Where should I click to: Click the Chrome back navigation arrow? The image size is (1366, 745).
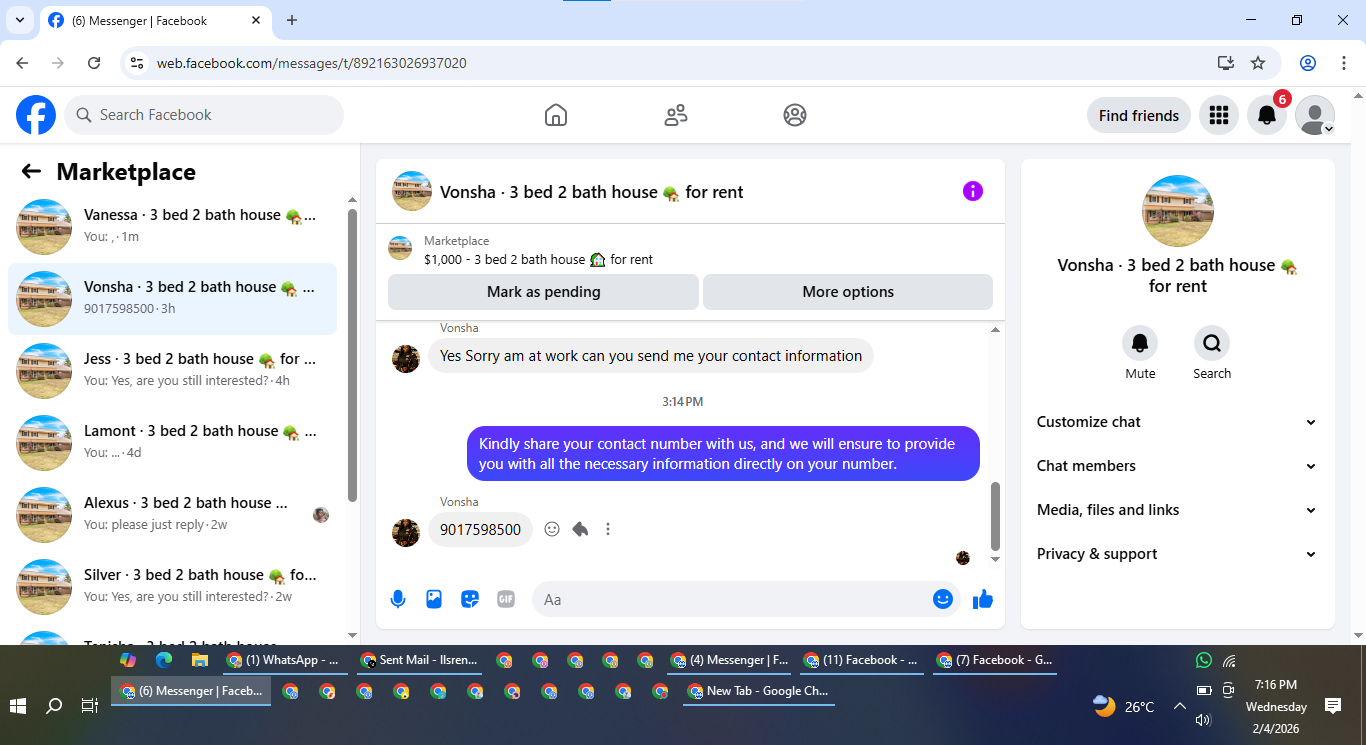[23, 63]
